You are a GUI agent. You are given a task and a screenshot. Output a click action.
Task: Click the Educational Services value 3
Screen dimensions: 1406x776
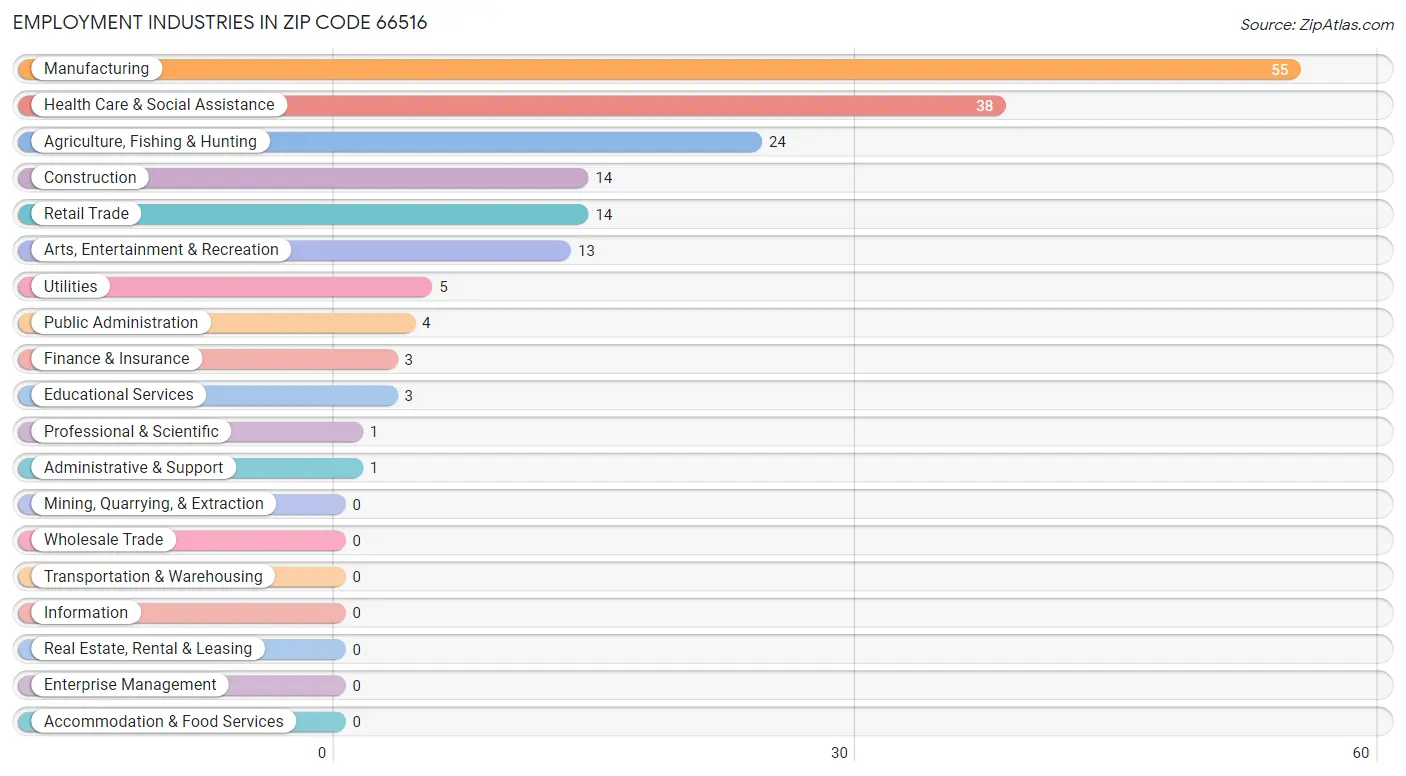(408, 396)
